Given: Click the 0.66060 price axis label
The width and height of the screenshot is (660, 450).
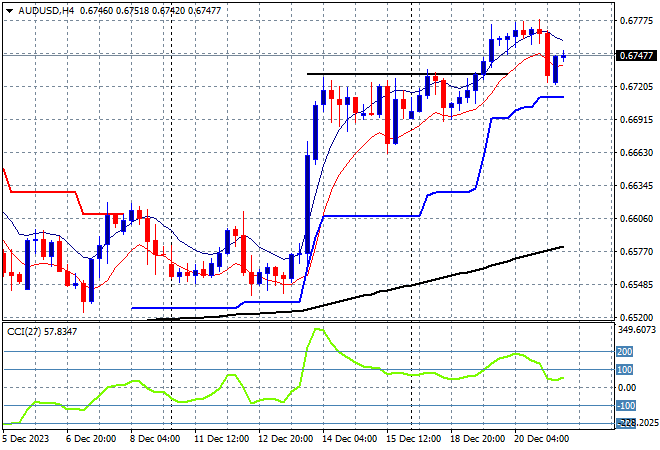Looking at the screenshot, I should pyautogui.click(x=636, y=218).
